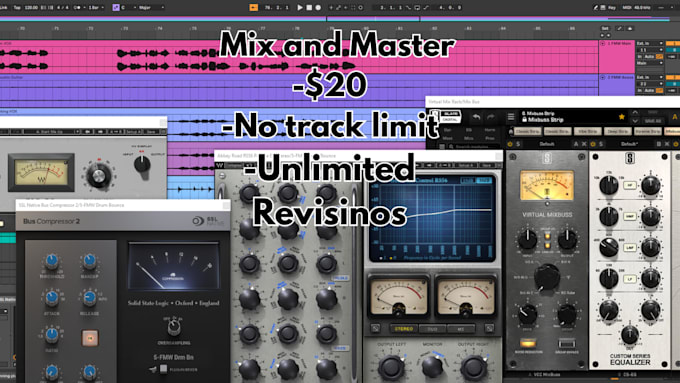The width and height of the screenshot is (680, 383).
Task: Toggle the Noise Reduction switch on Virtual Mixbuss
Action: point(527,343)
